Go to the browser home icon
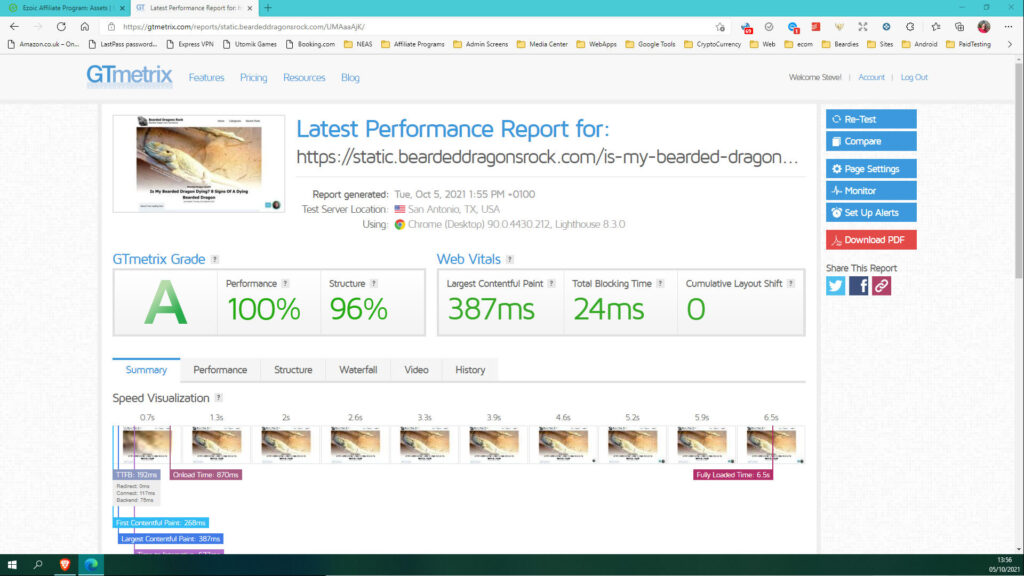Image resolution: width=1024 pixels, height=576 pixels. click(85, 27)
